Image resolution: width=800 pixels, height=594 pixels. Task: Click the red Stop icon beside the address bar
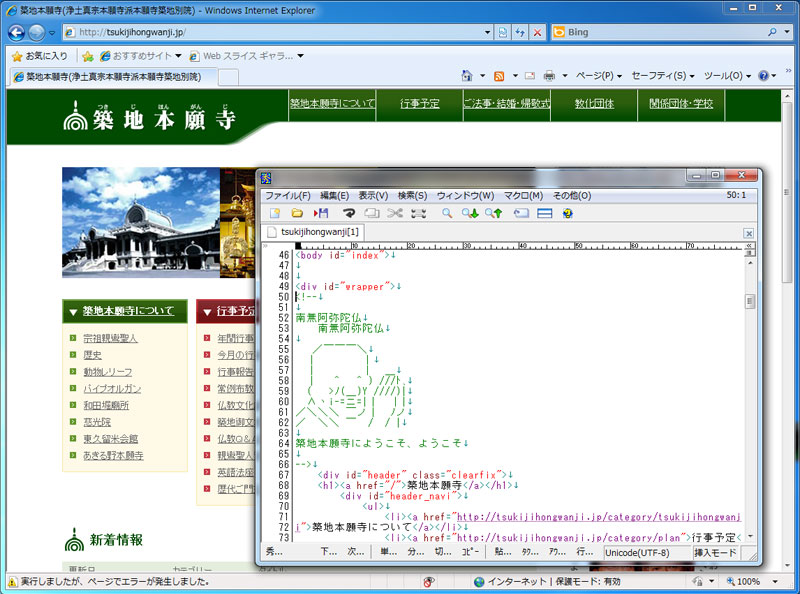(537, 33)
